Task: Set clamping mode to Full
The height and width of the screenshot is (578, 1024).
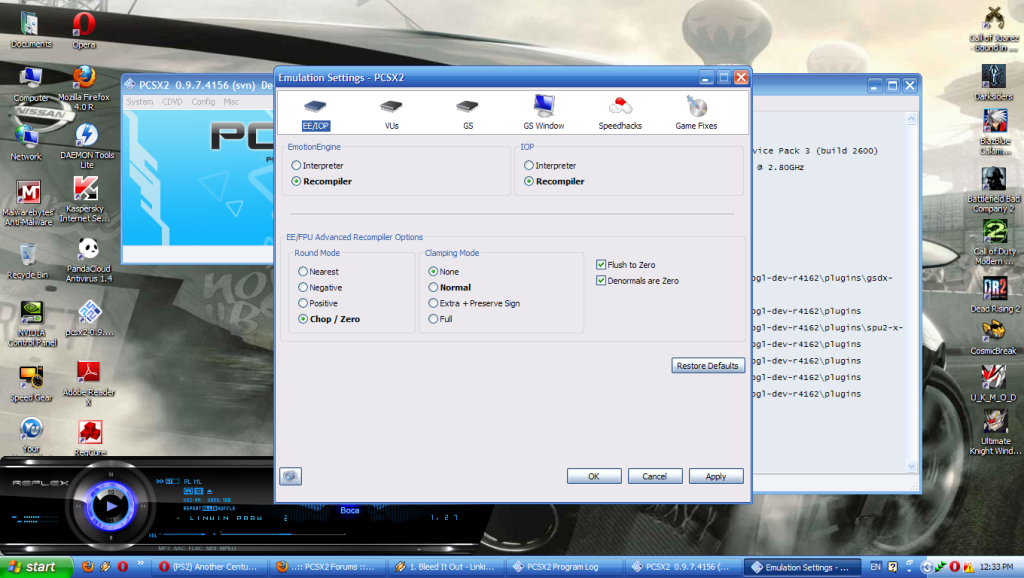Action: click(x=441, y=319)
